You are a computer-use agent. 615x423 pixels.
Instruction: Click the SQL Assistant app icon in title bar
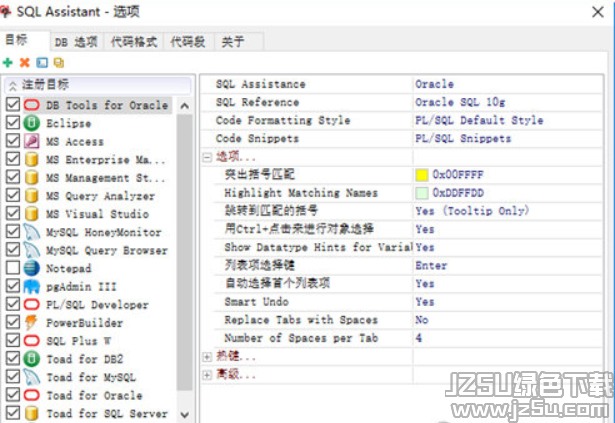(5, 11)
